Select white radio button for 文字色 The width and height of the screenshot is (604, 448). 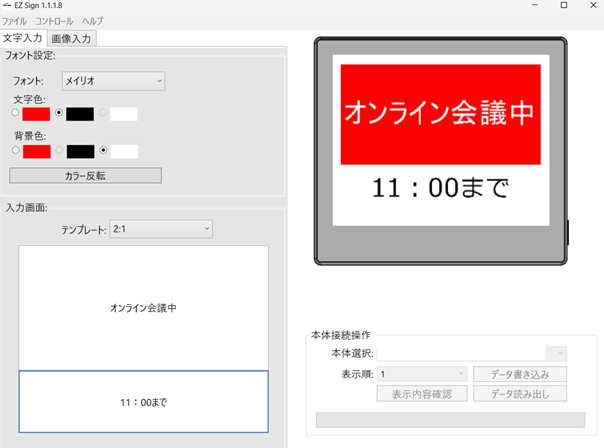103,113
